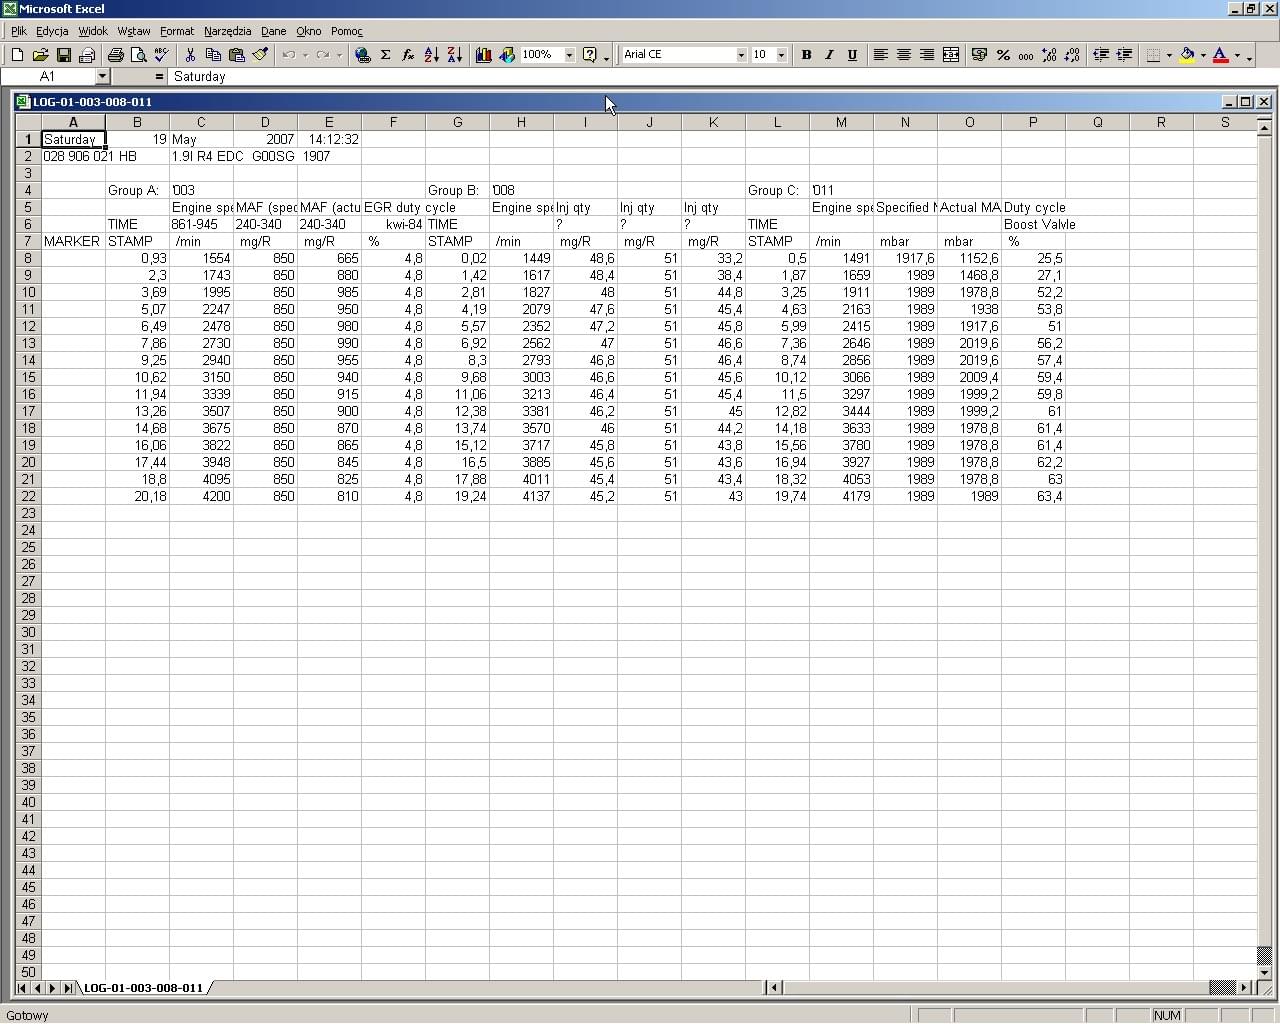The width and height of the screenshot is (1280, 1024).
Task: Click the Print icon in toolbar
Action: (115, 55)
